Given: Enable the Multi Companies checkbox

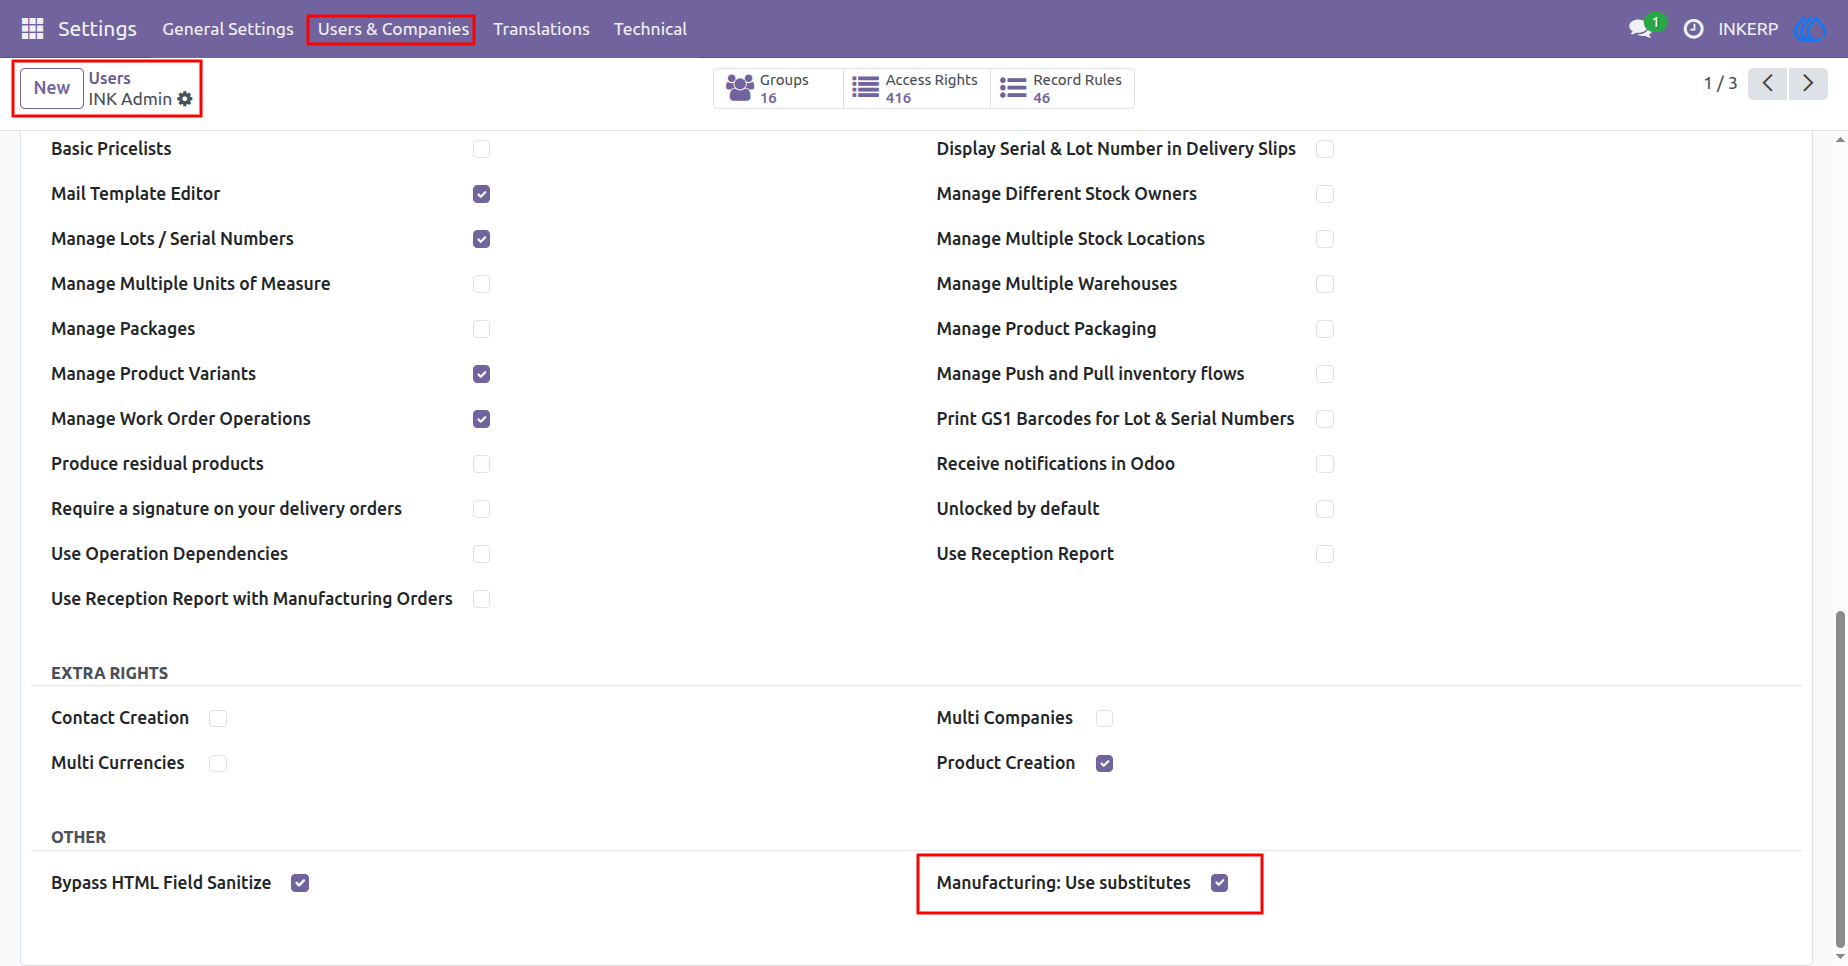Looking at the screenshot, I should [x=1105, y=718].
